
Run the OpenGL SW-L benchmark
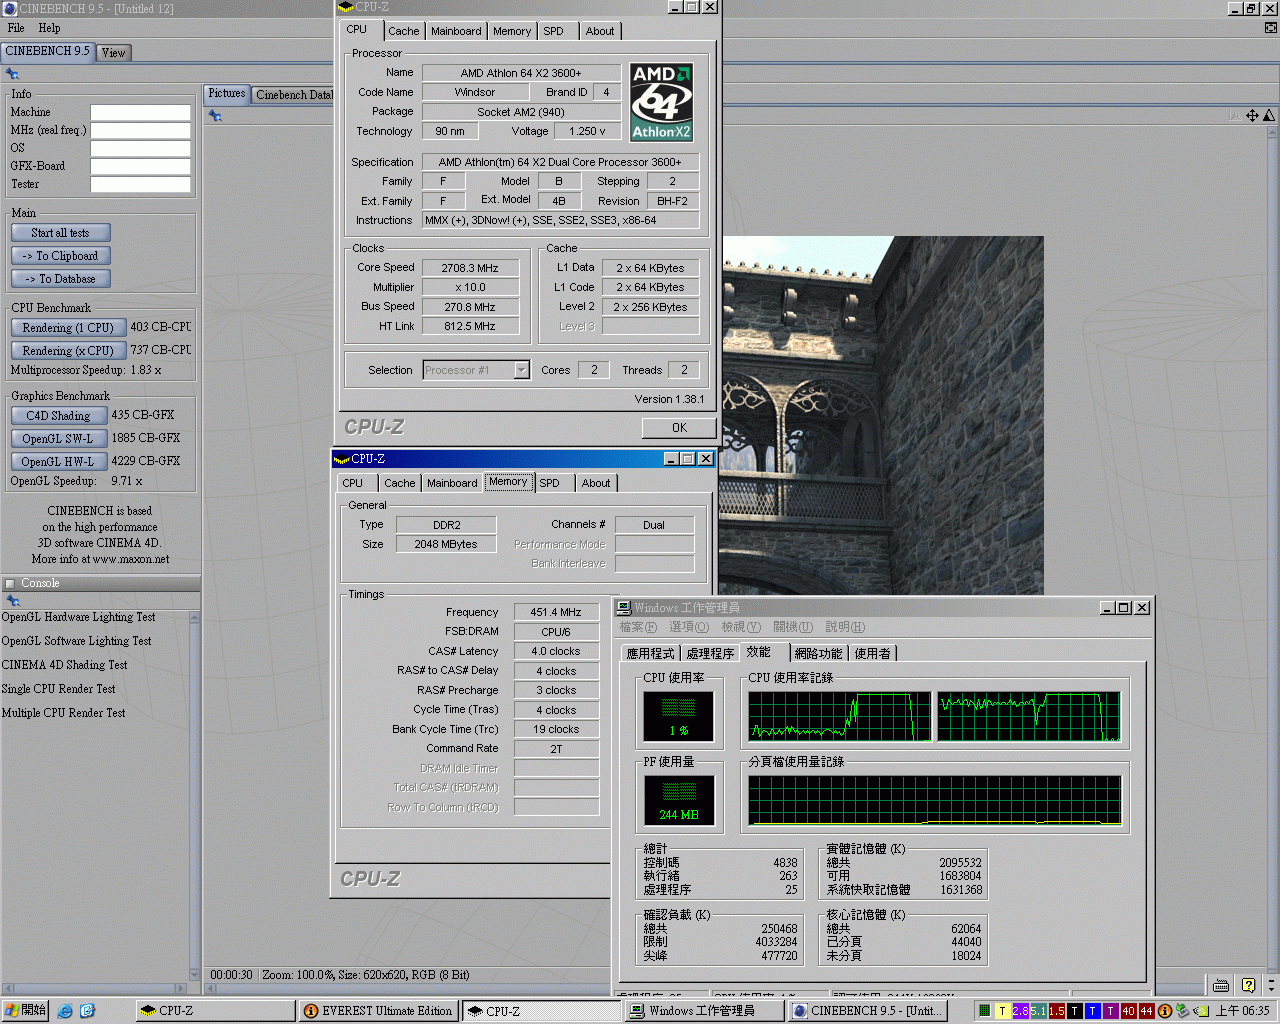[58, 439]
